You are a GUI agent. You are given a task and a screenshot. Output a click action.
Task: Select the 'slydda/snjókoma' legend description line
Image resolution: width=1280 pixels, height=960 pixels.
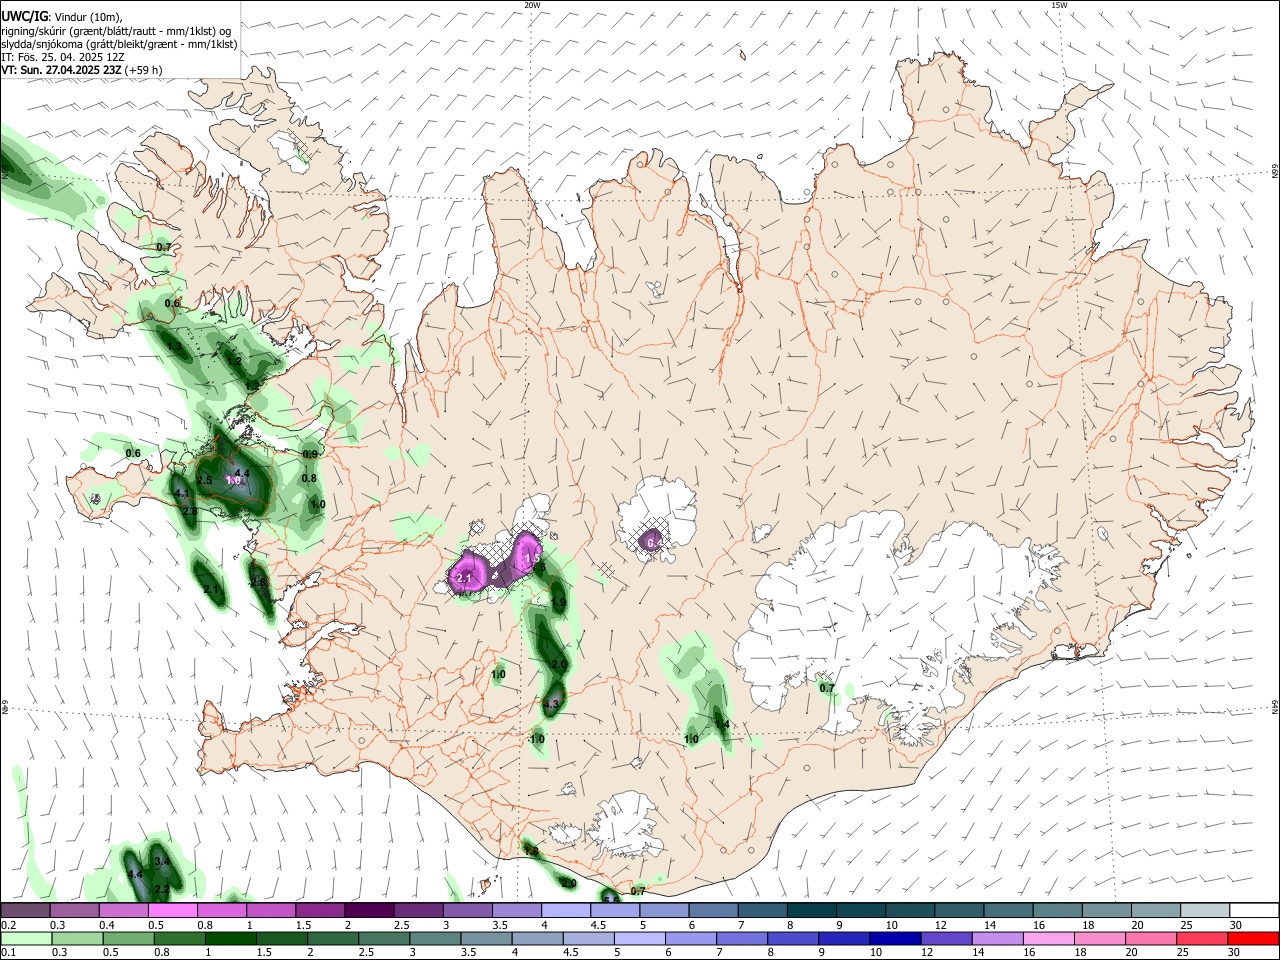pos(119,44)
